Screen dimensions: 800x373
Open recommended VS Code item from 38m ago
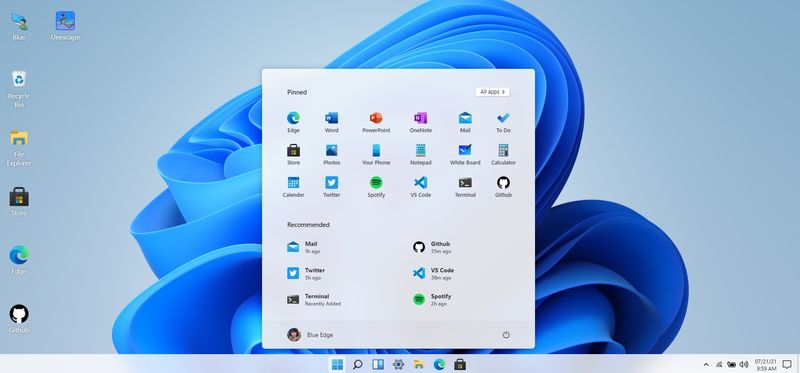pyautogui.click(x=434, y=273)
